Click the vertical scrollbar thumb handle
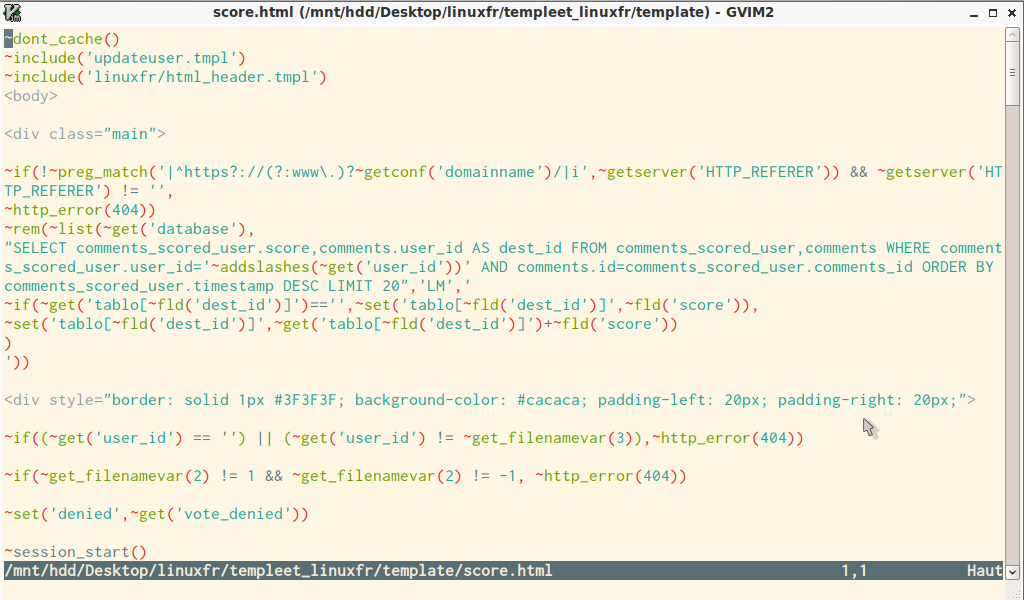Screen dimensions: 1024x600 pos(1014,74)
